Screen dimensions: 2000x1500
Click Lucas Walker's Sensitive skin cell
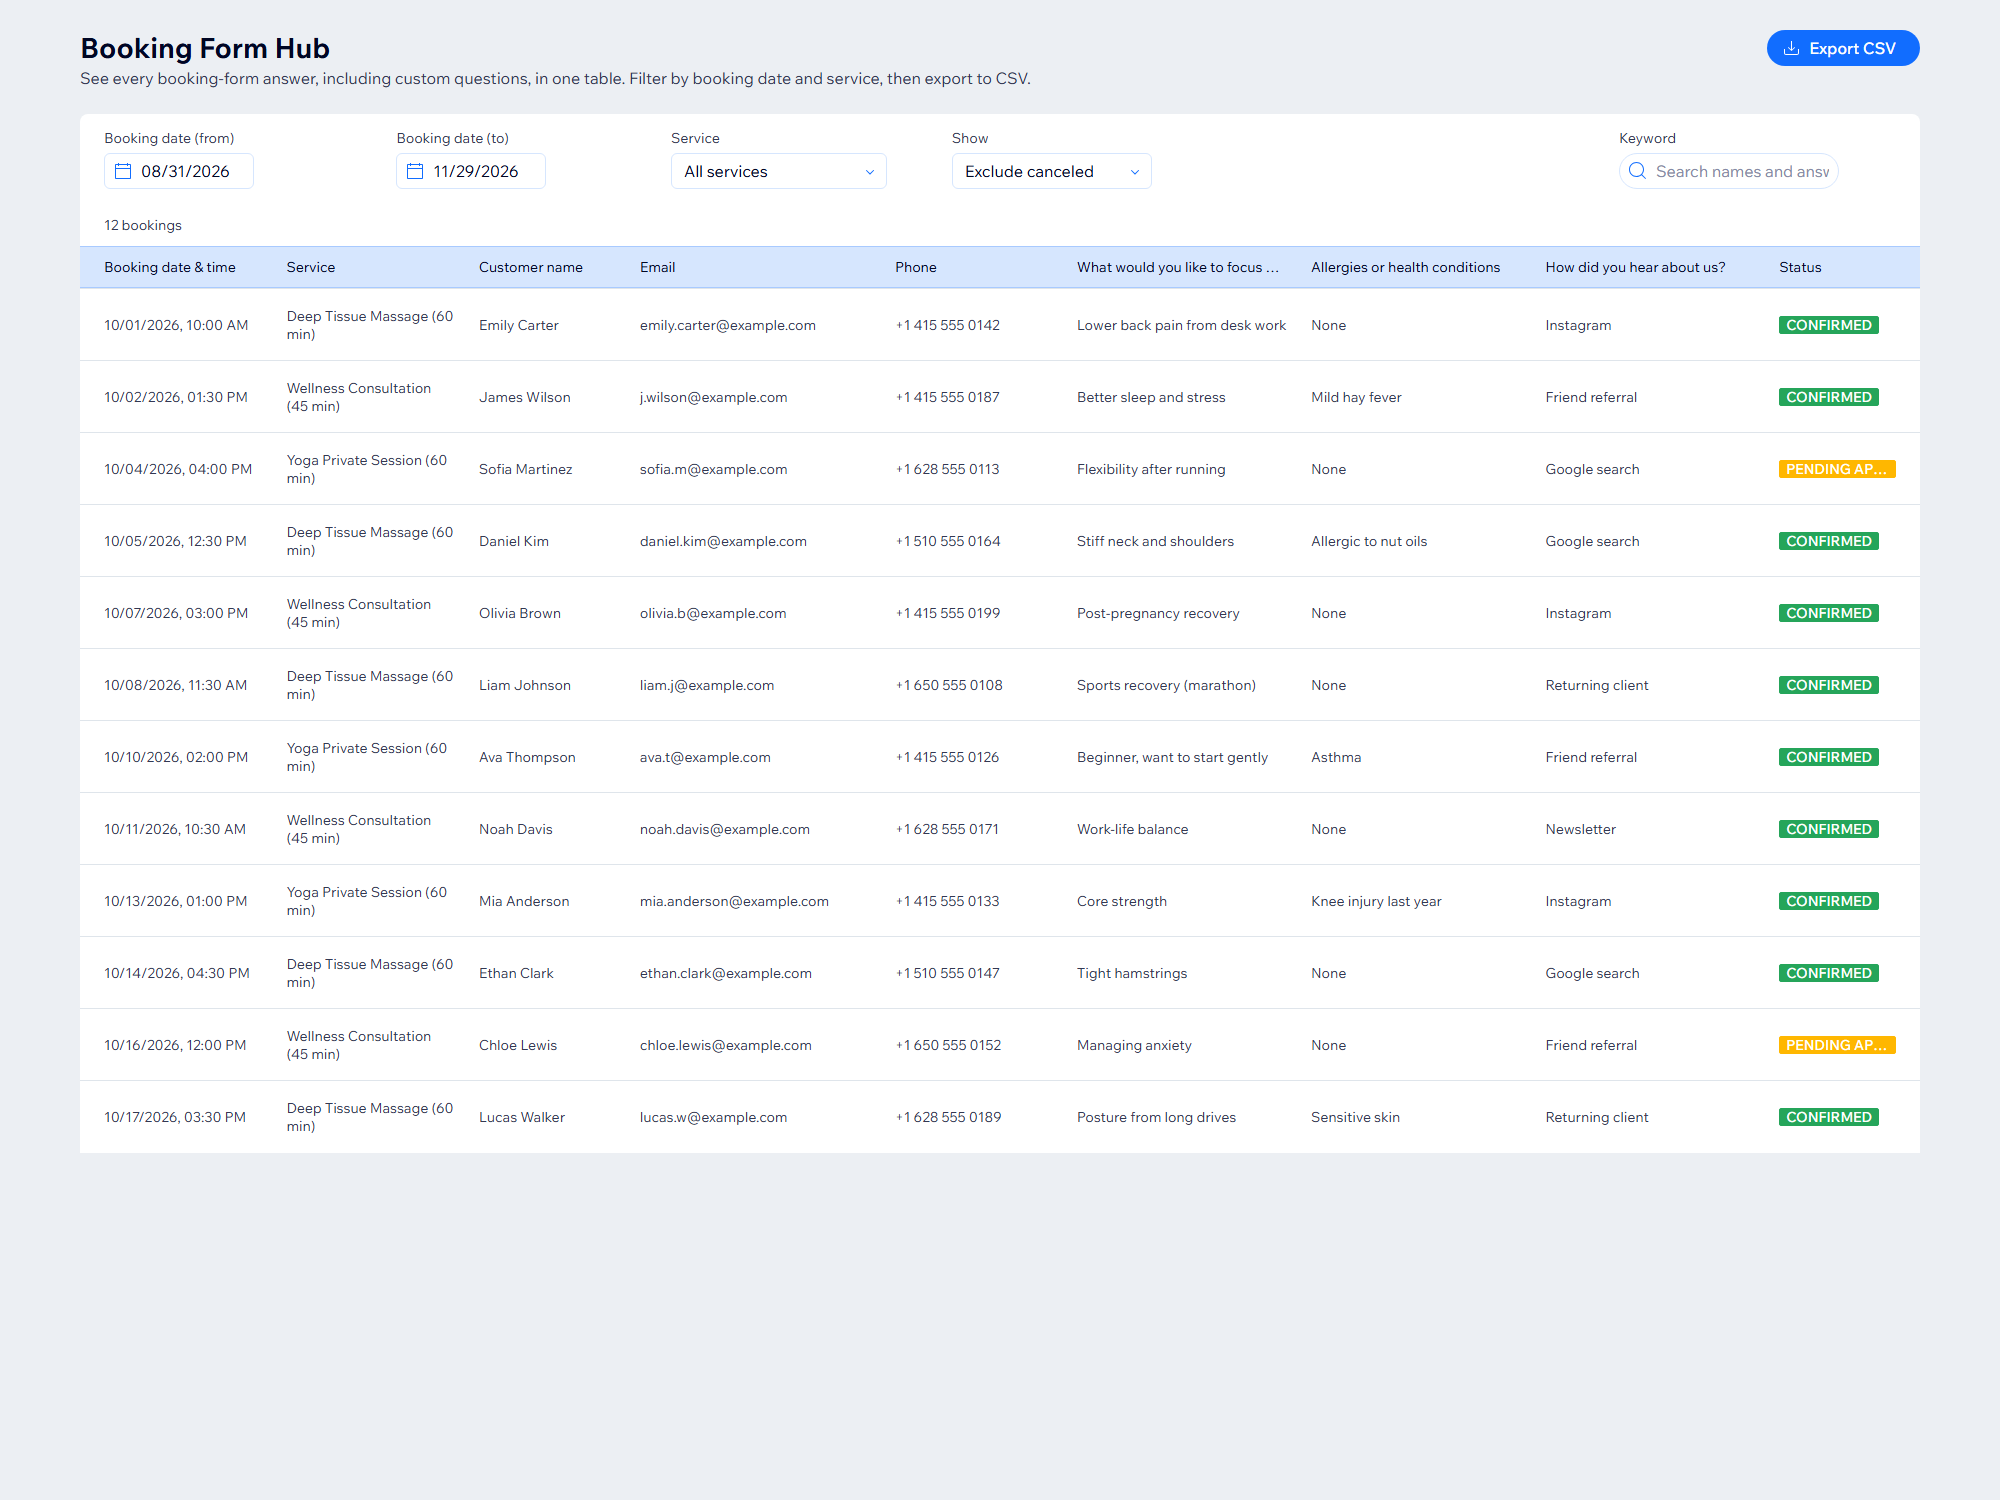coord(1355,1117)
